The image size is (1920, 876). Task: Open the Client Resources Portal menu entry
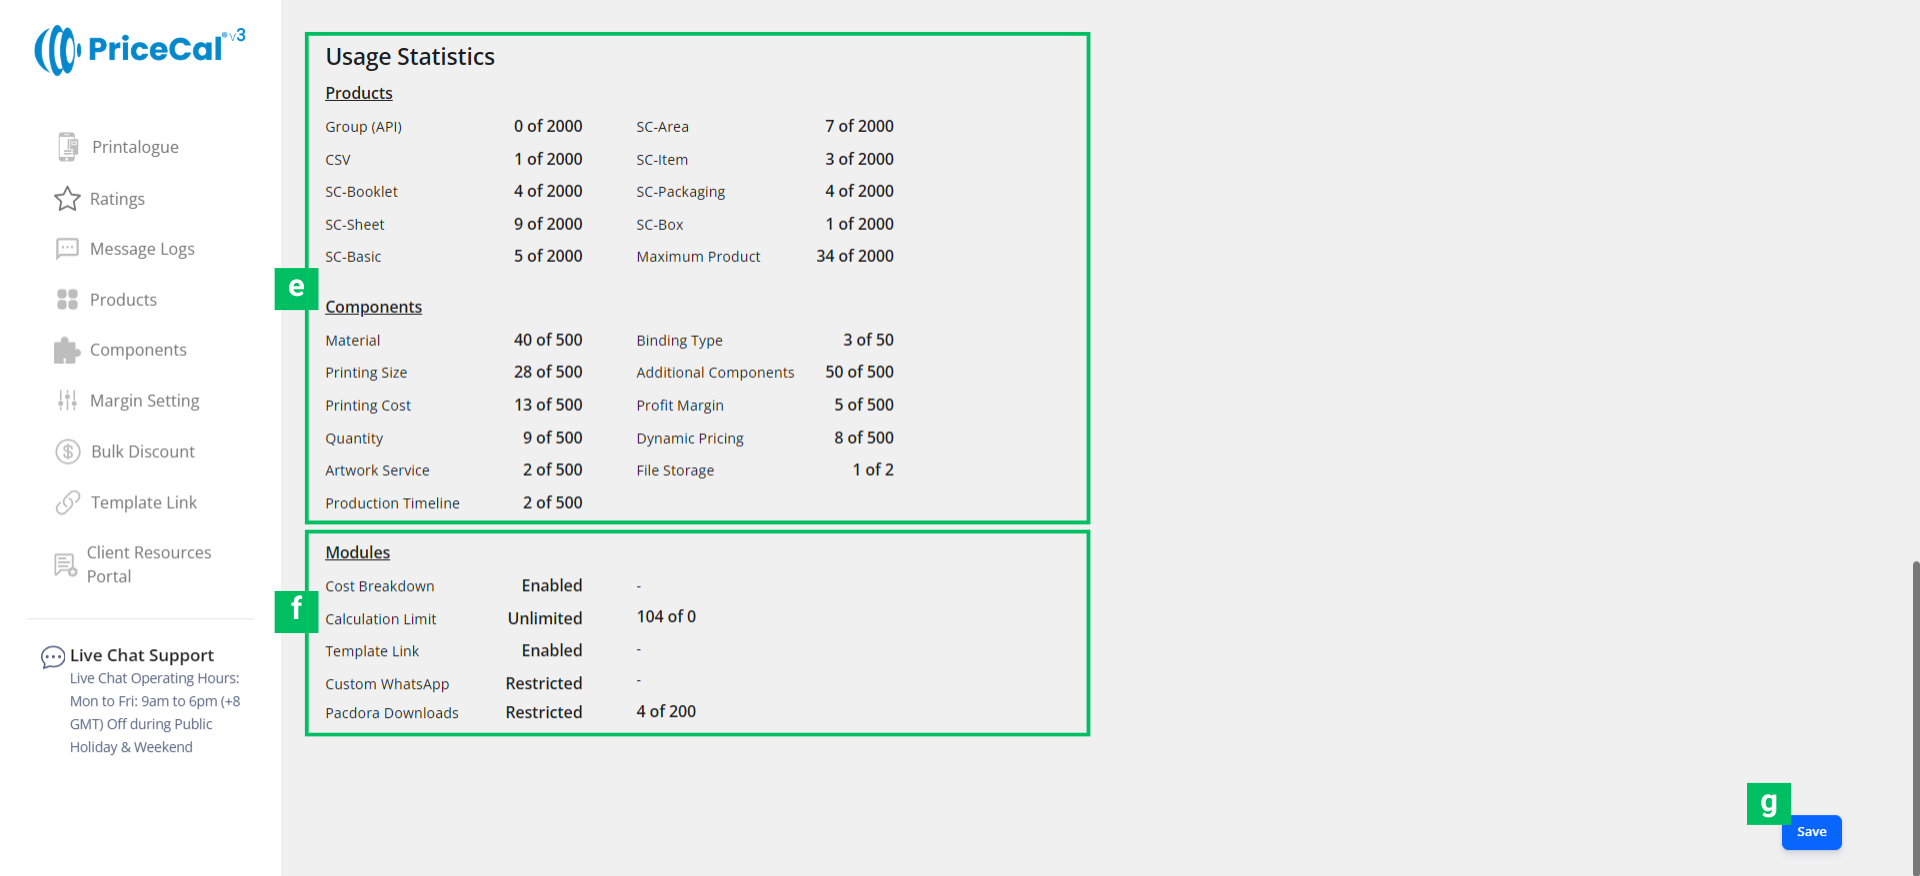148,564
